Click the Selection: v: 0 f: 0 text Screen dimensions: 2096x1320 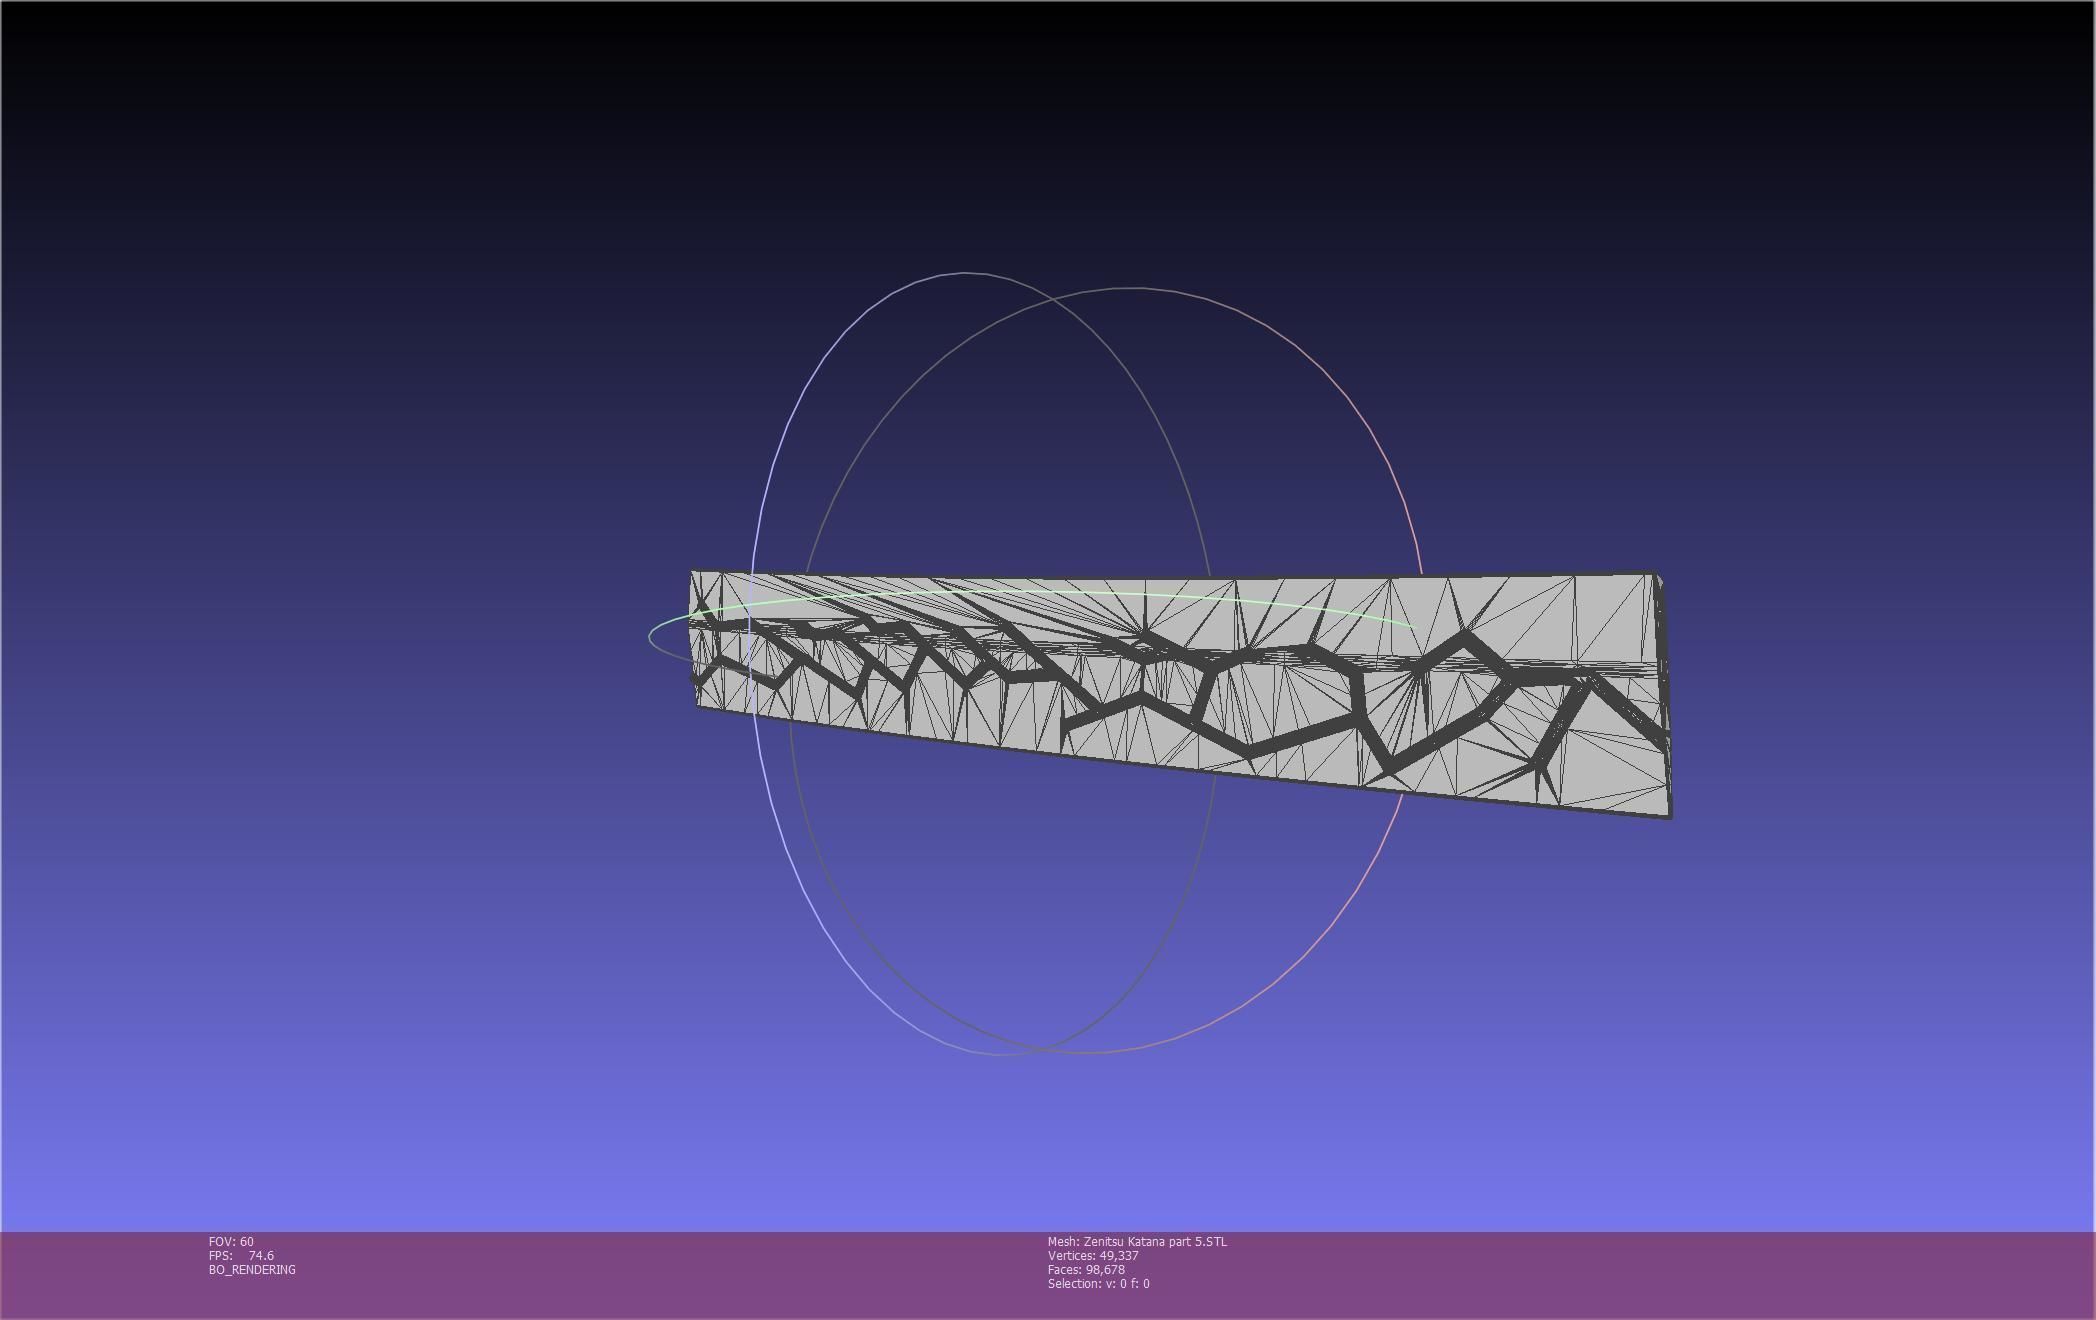[1098, 1283]
